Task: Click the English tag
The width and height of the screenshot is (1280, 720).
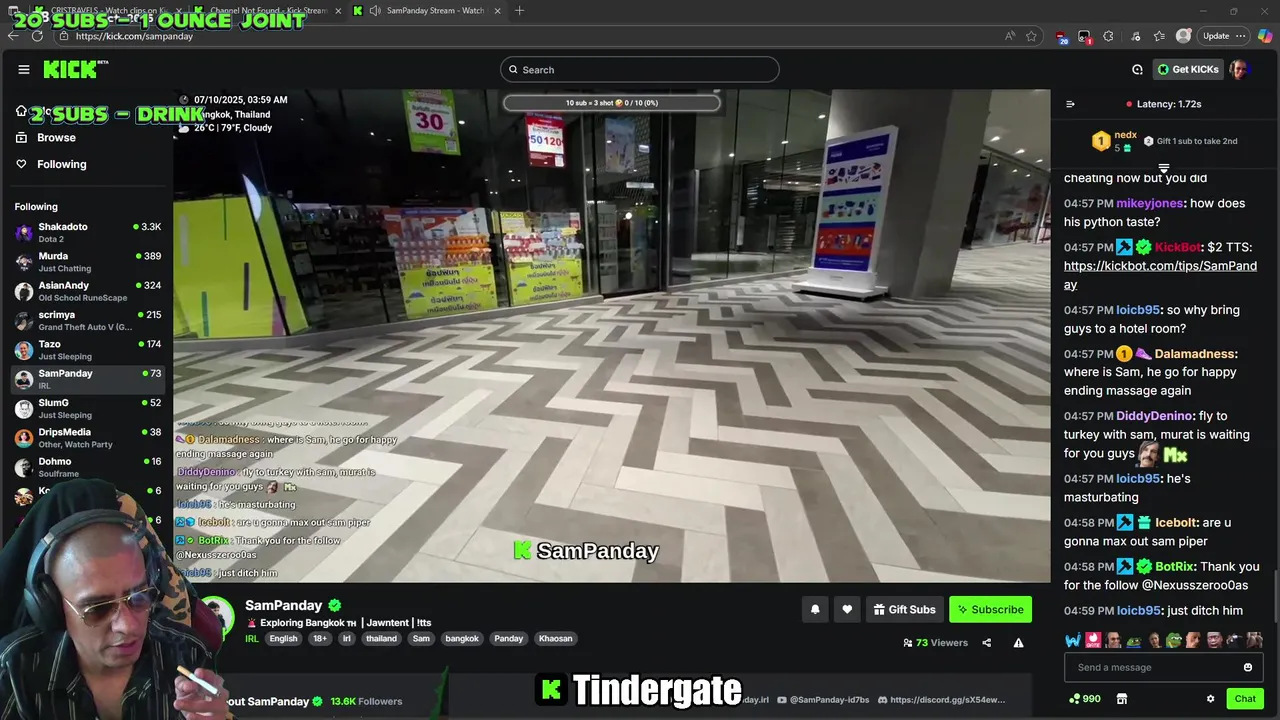Action: (x=283, y=638)
